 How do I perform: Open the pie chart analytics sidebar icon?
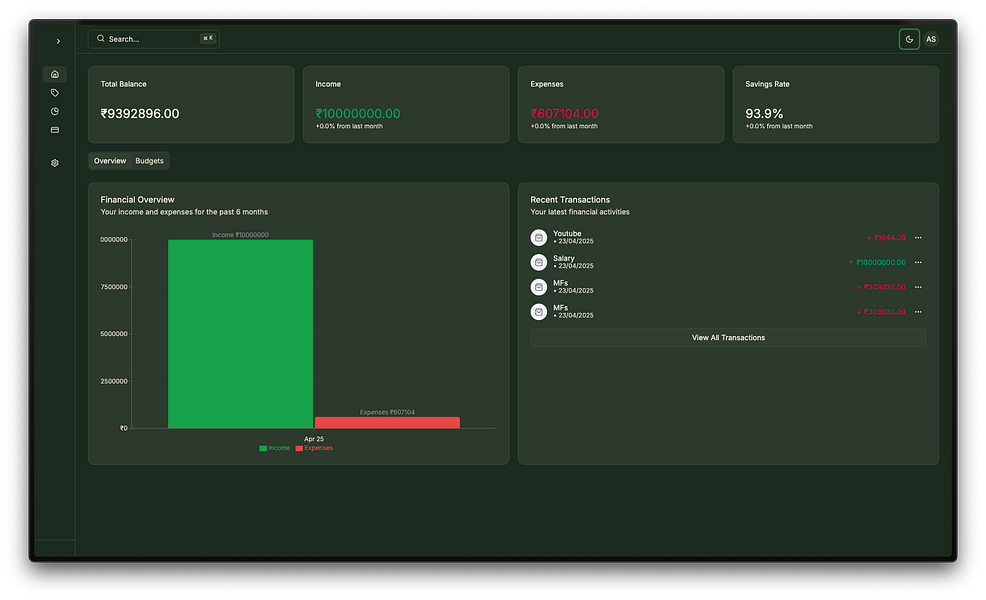[55, 111]
